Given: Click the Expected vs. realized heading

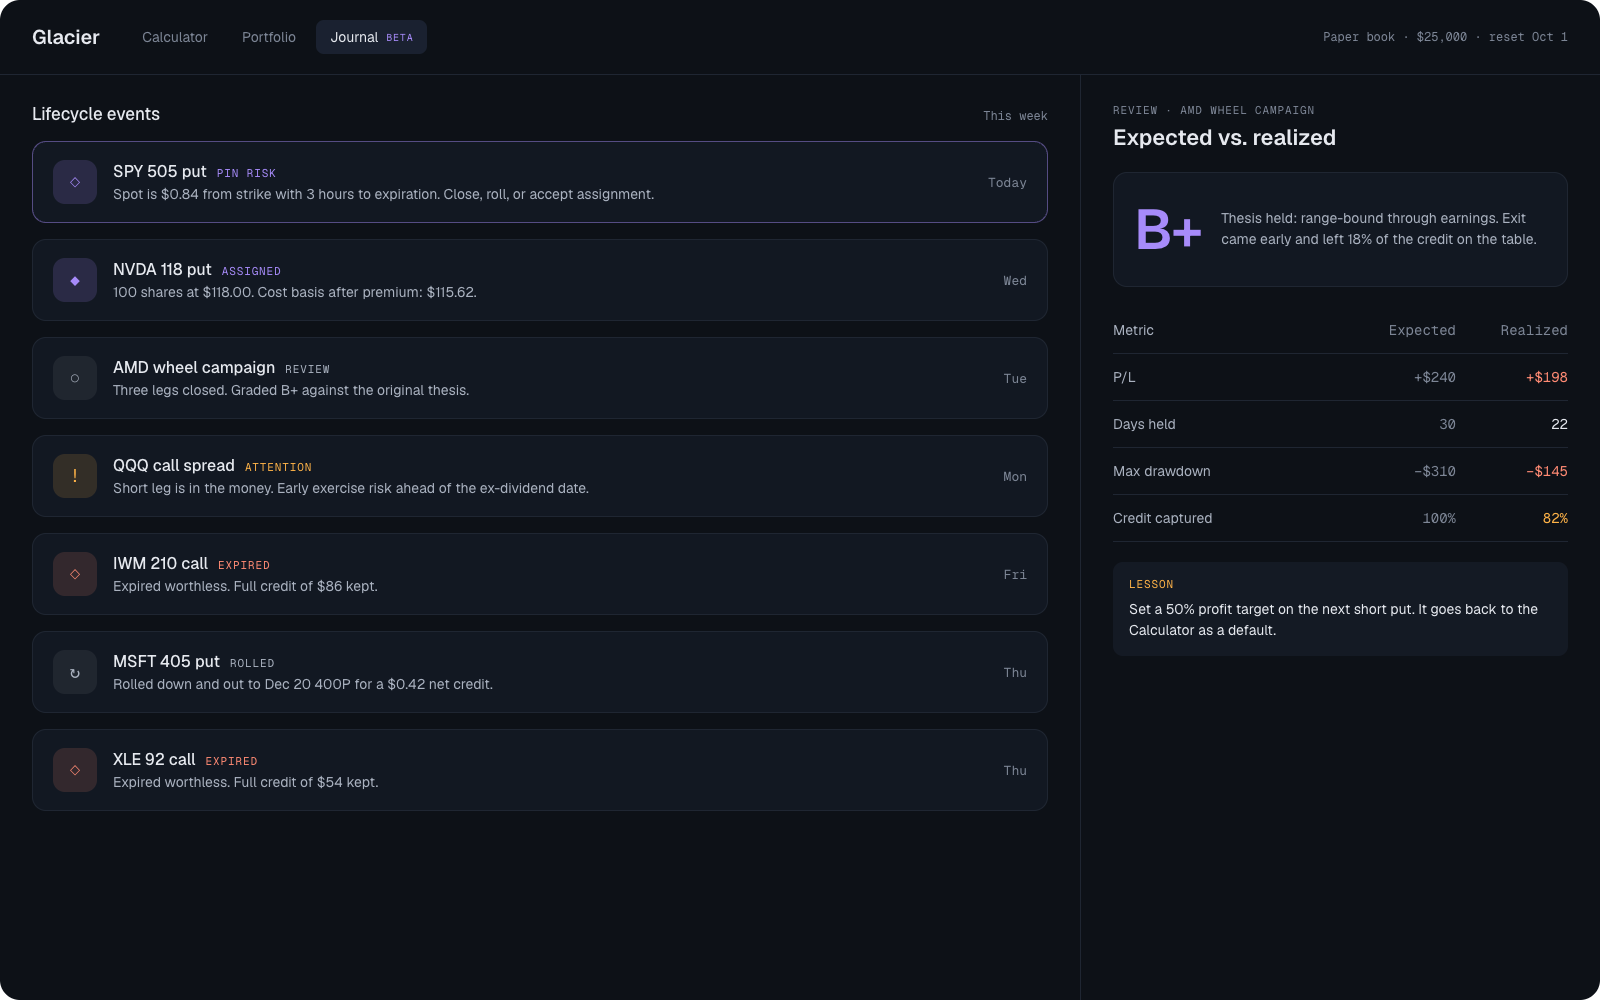Looking at the screenshot, I should 1224,138.
